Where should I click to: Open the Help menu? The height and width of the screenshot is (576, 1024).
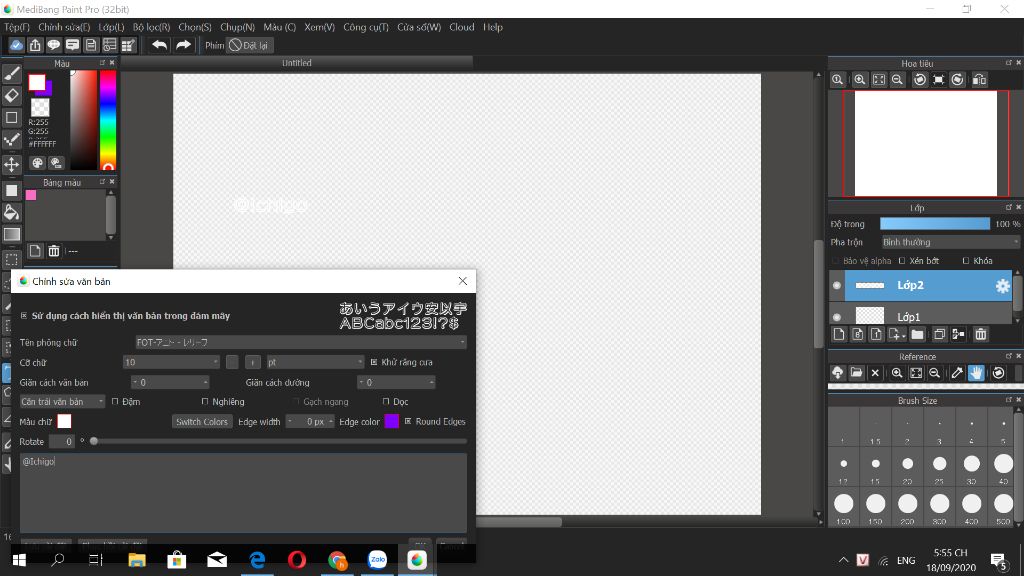pyautogui.click(x=493, y=27)
